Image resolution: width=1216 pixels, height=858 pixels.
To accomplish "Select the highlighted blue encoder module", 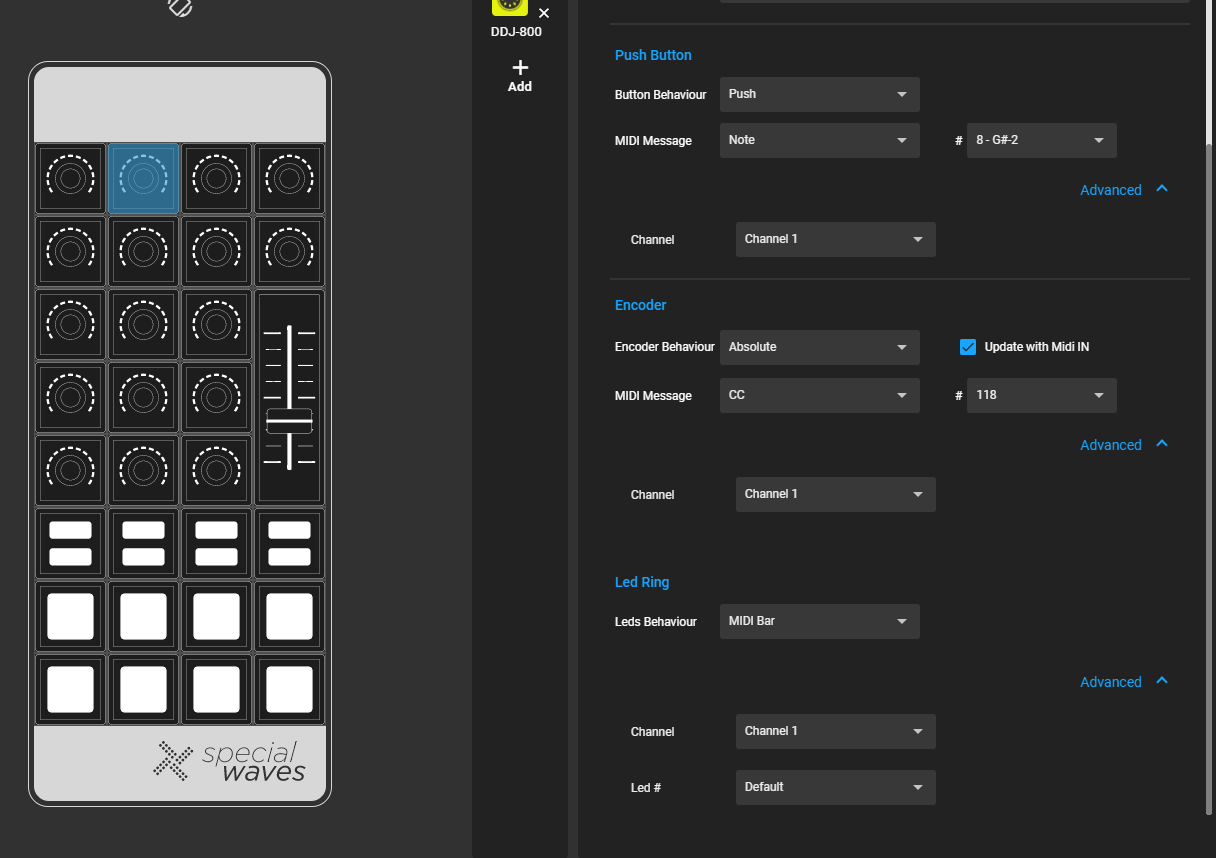I will point(143,179).
